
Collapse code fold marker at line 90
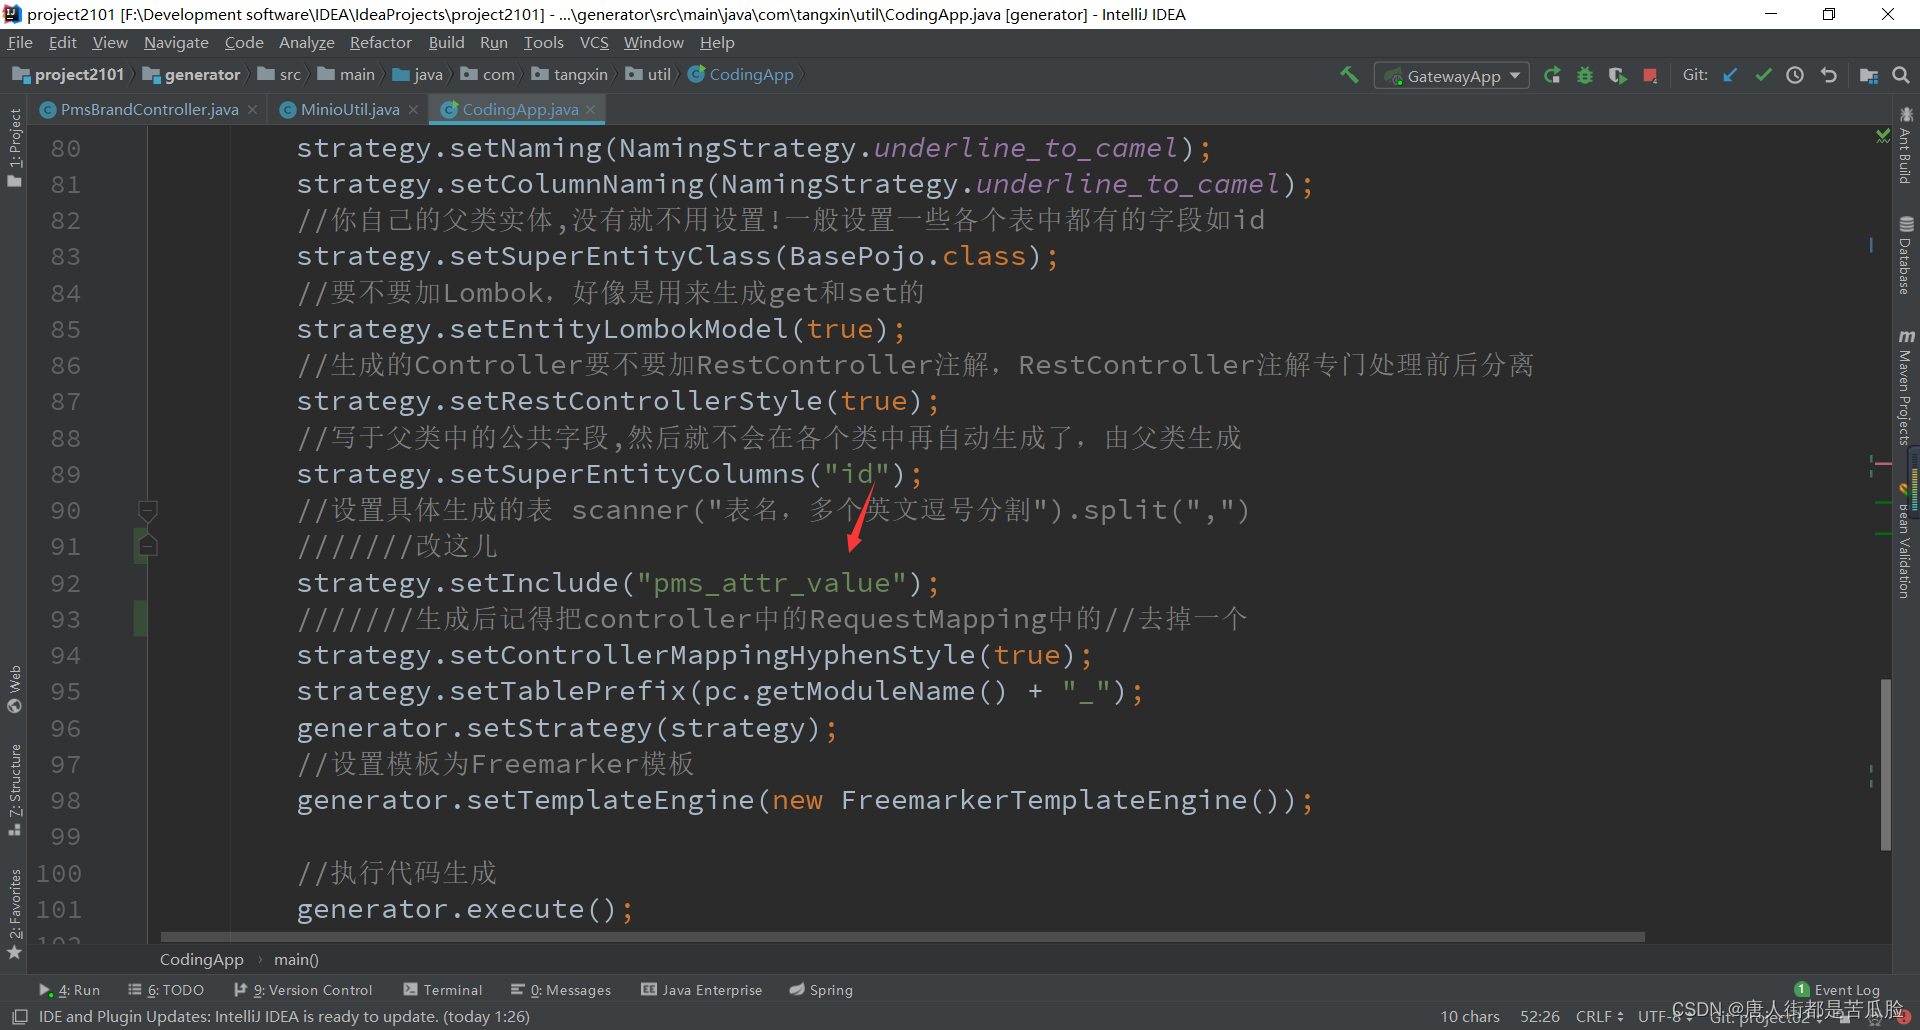pyautogui.click(x=148, y=511)
